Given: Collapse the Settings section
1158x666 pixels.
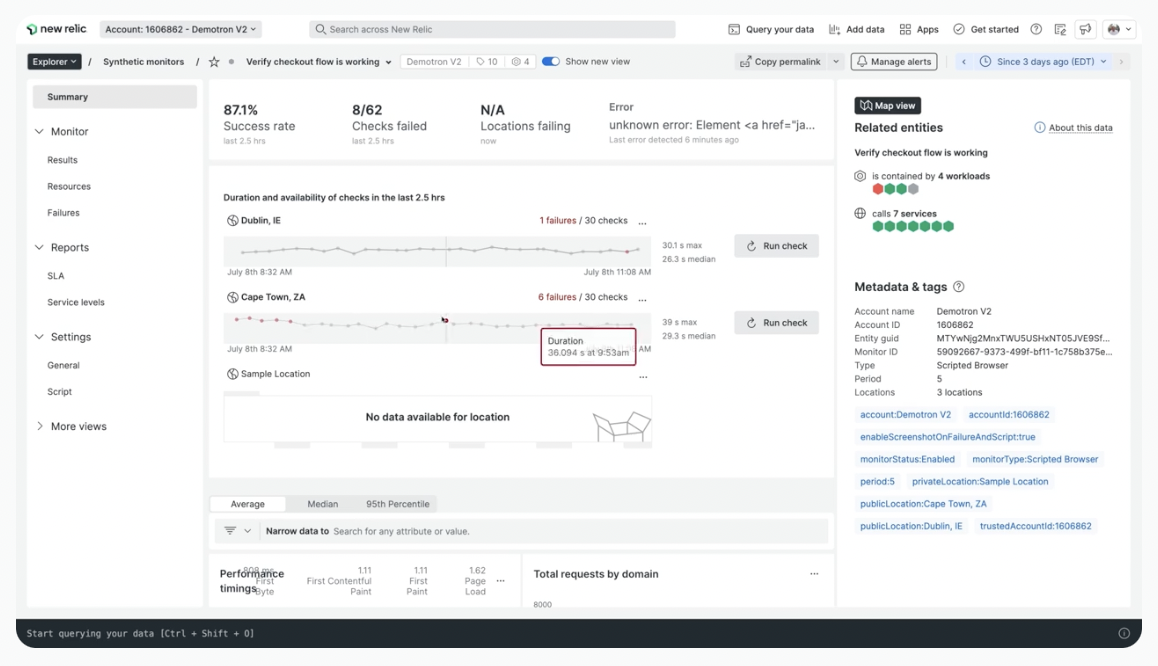Looking at the screenshot, I should click(x=39, y=337).
